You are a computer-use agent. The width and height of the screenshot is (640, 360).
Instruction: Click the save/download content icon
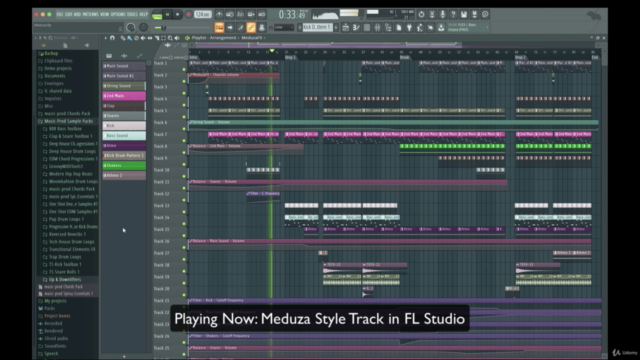(441, 28)
